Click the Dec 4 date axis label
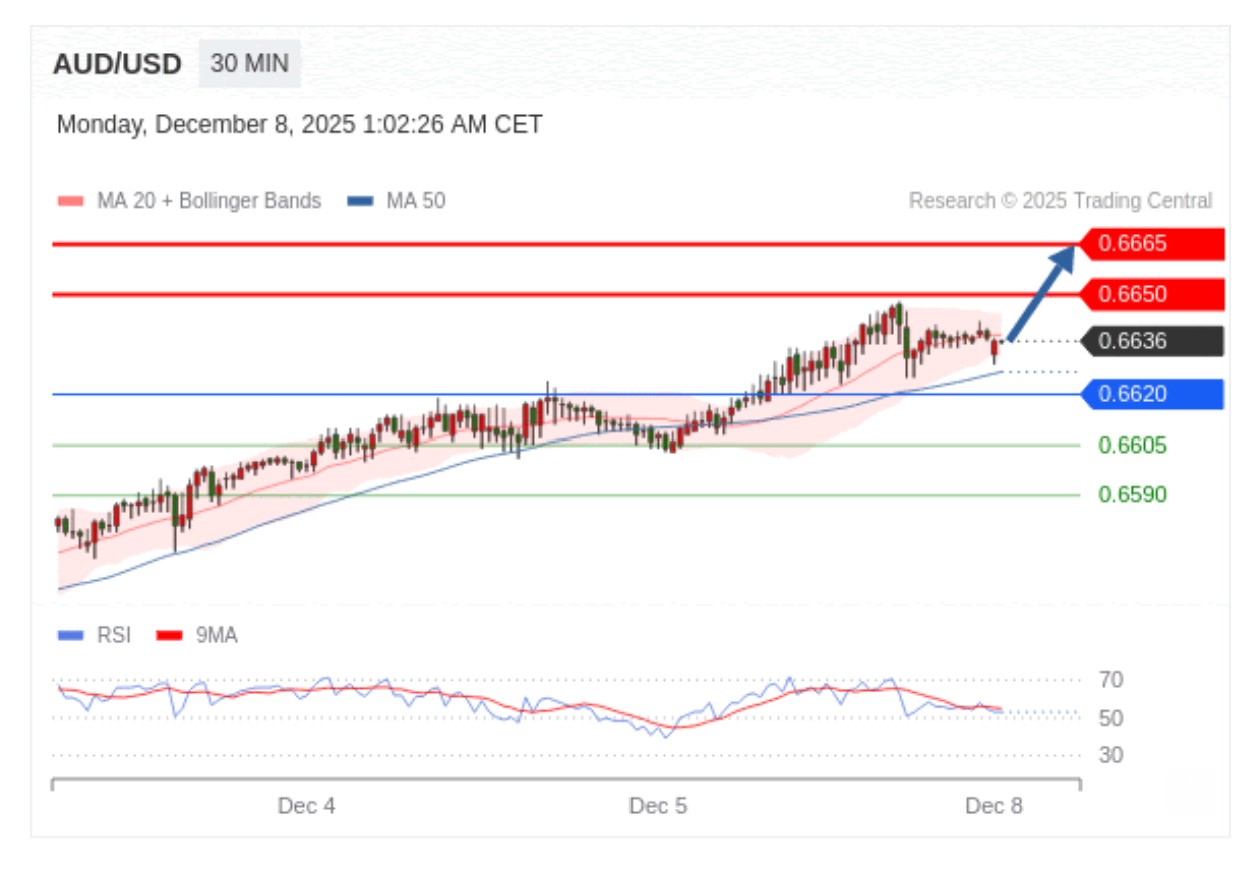Viewport: 1256px width, 876px height. point(307,806)
